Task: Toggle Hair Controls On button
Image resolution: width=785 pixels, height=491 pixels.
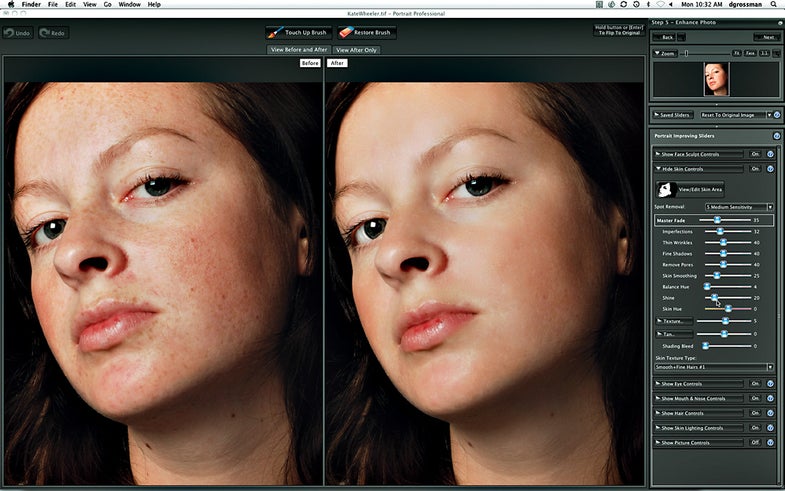Action: coord(755,413)
